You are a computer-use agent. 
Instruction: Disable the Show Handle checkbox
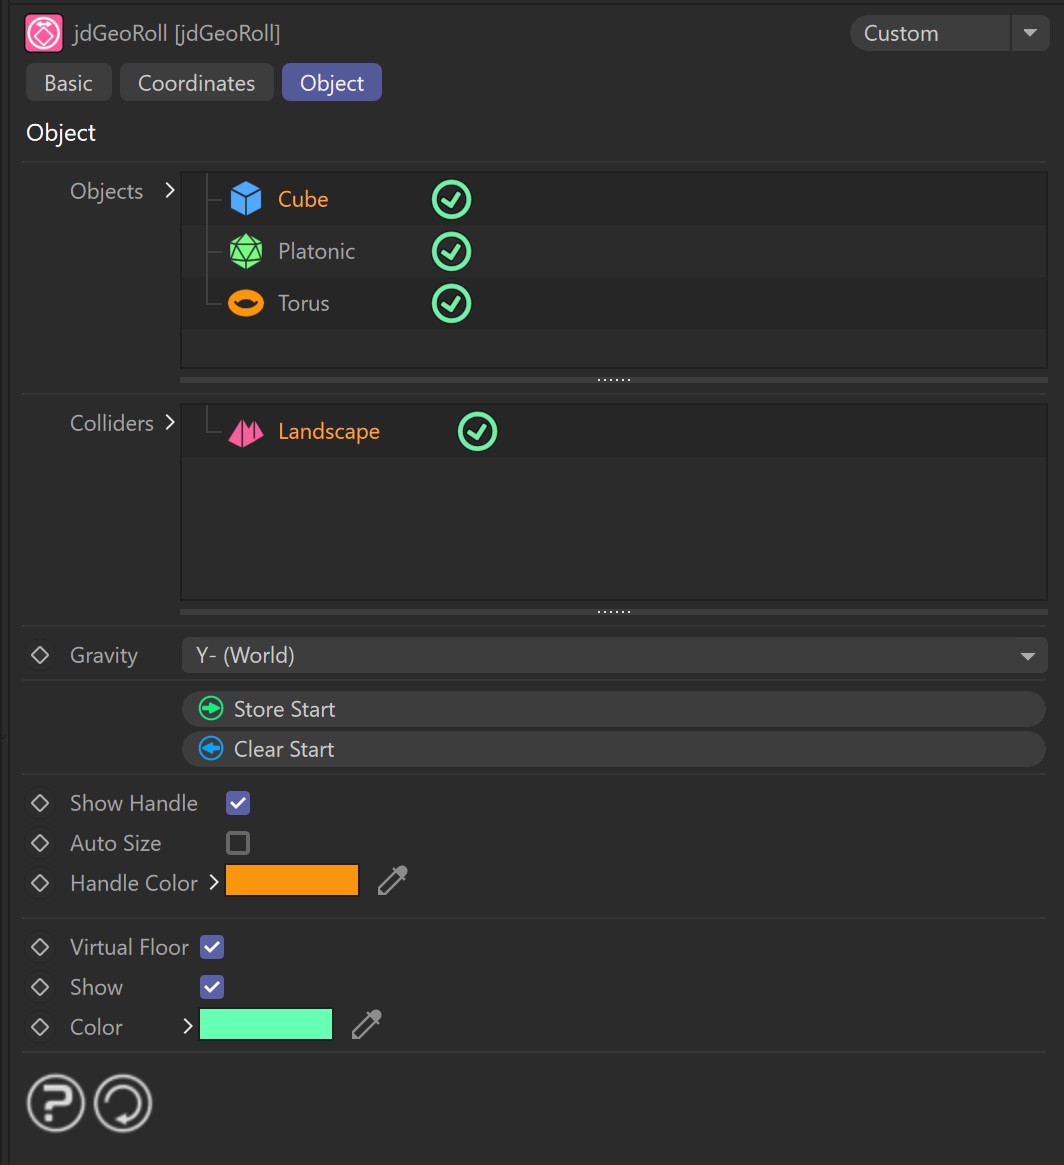point(238,803)
